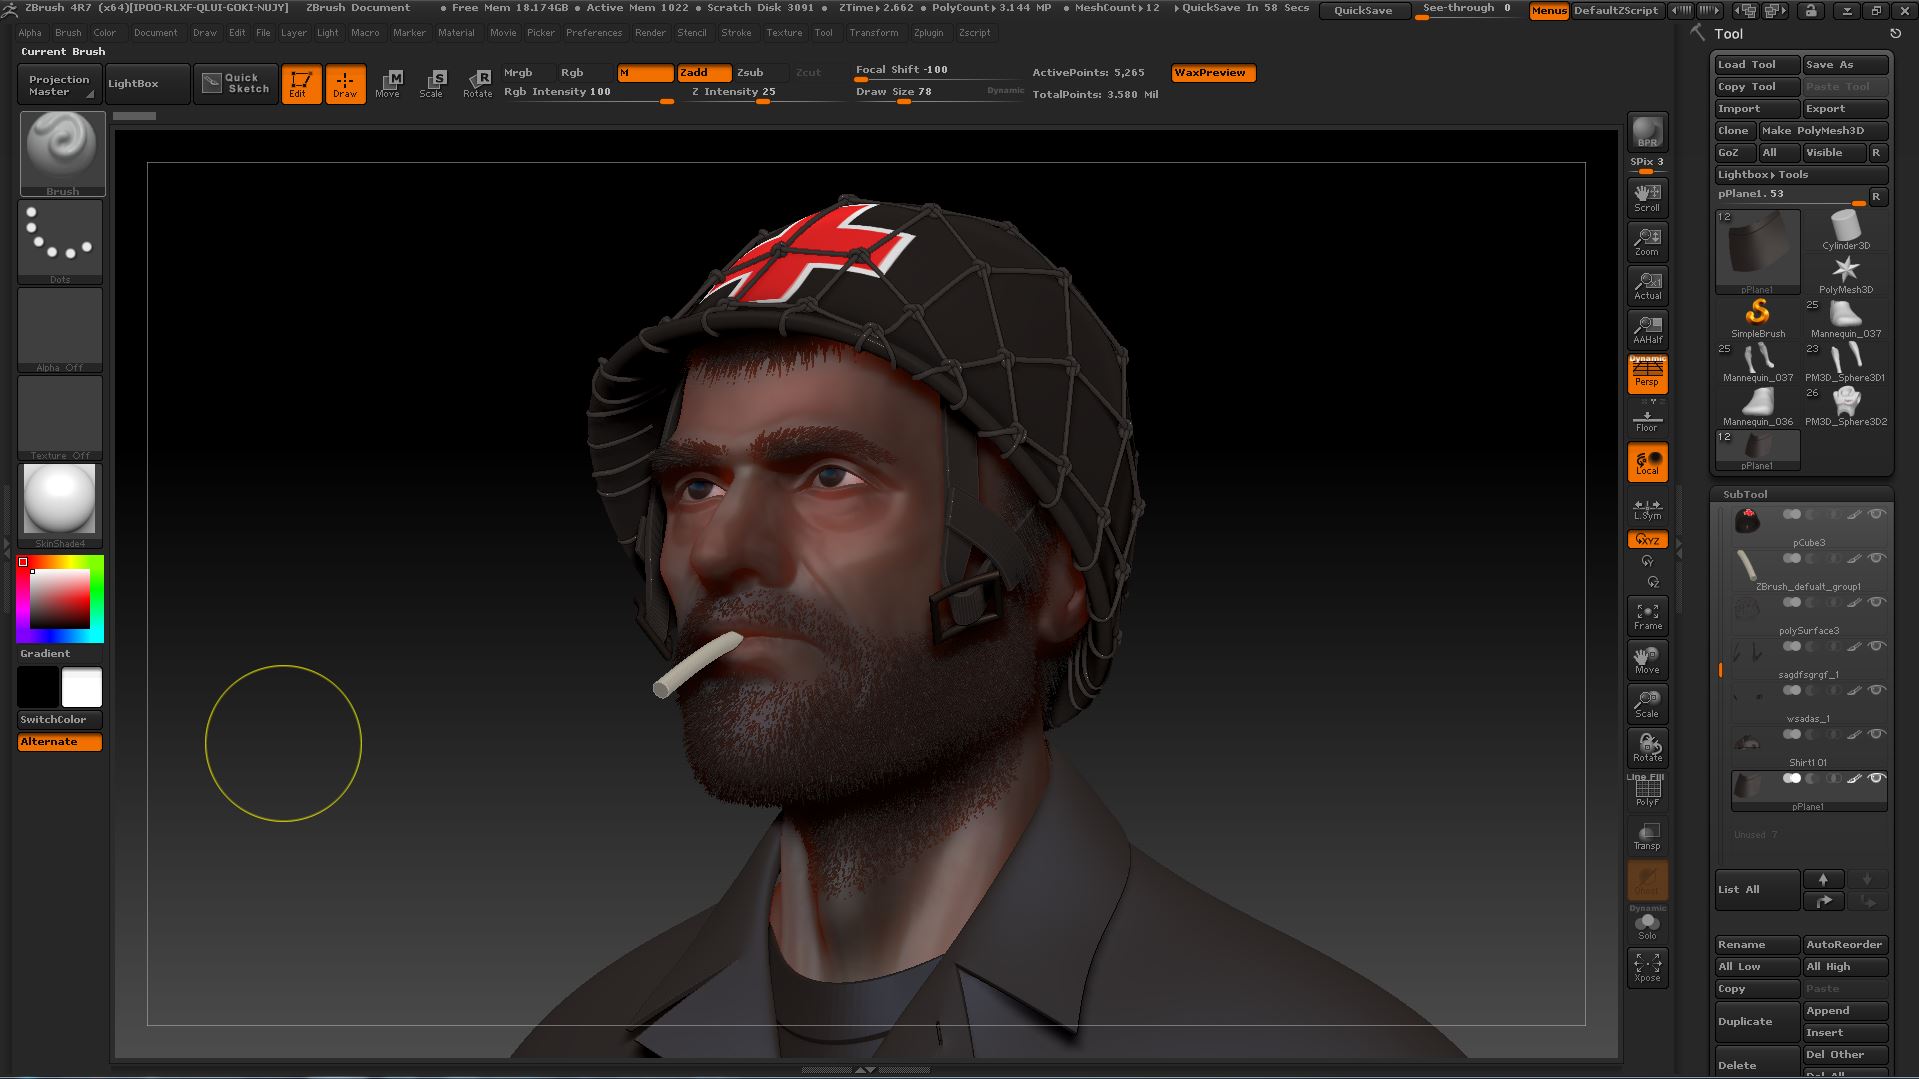Open the Dots stroke picker
The height and width of the screenshot is (1079, 1919).
(x=60, y=241)
